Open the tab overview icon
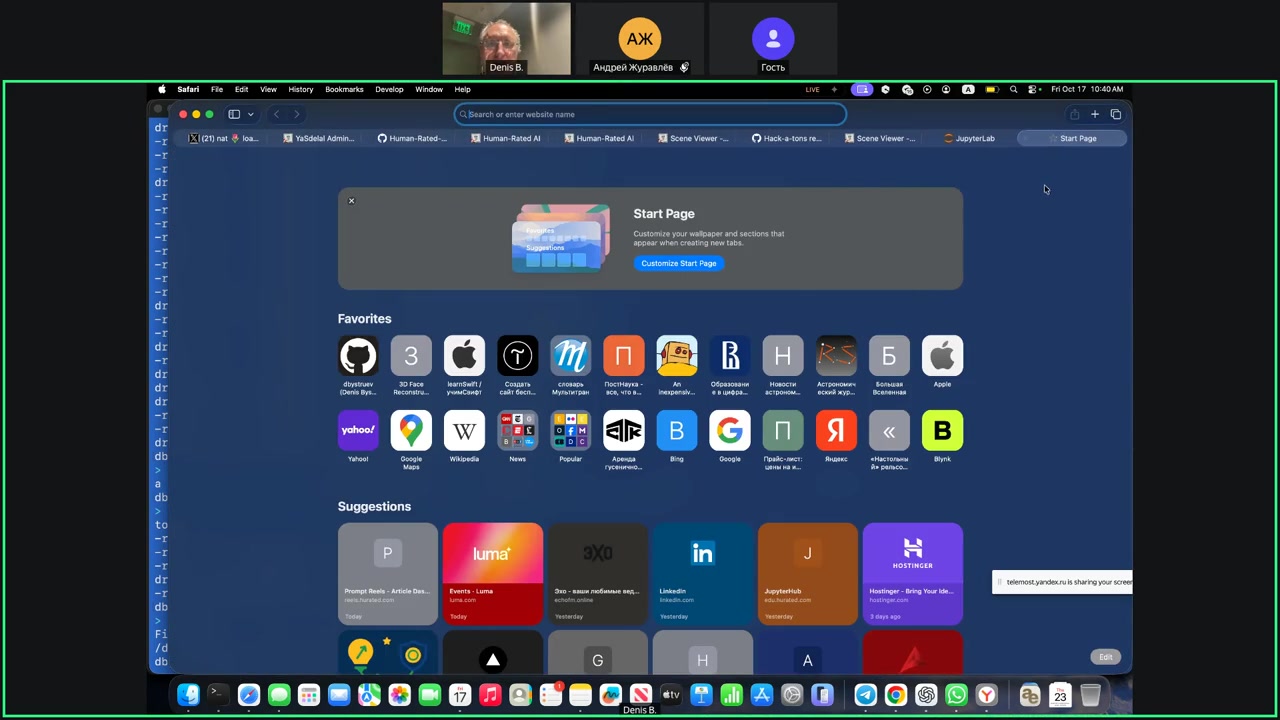The image size is (1280, 720). tap(1116, 114)
